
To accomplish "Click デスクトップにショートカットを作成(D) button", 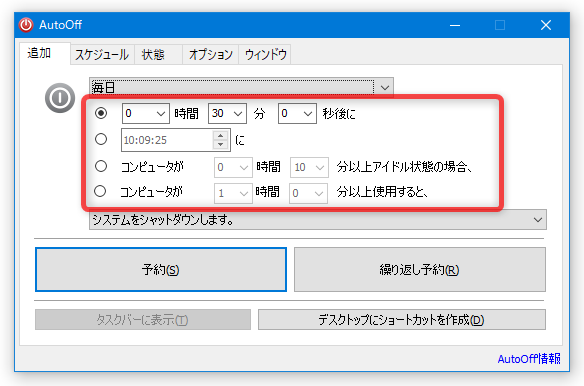I will [x=402, y=320].
